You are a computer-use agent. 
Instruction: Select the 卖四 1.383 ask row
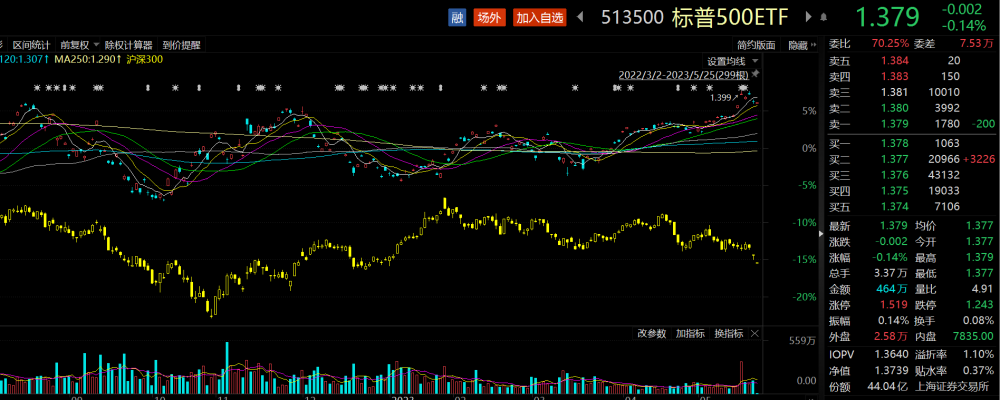[912, 77]
